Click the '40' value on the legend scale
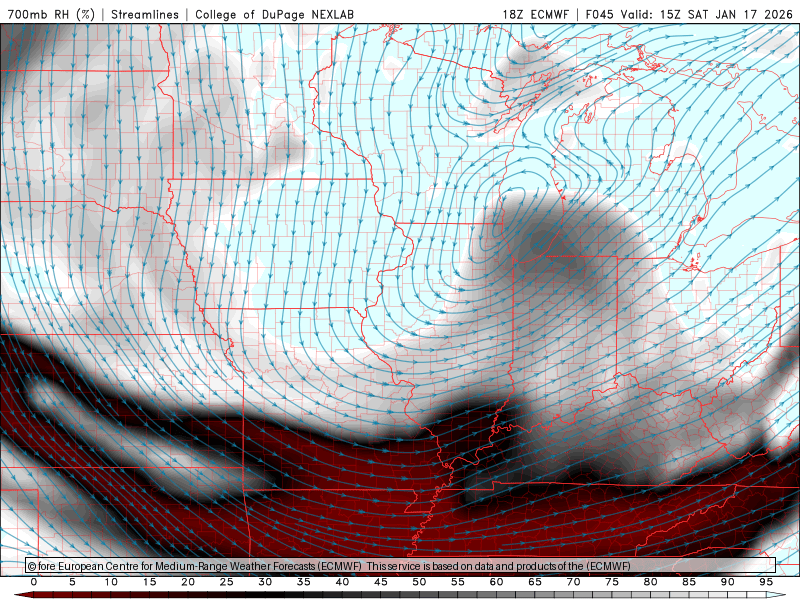The image size is (800, 600). 342,582
